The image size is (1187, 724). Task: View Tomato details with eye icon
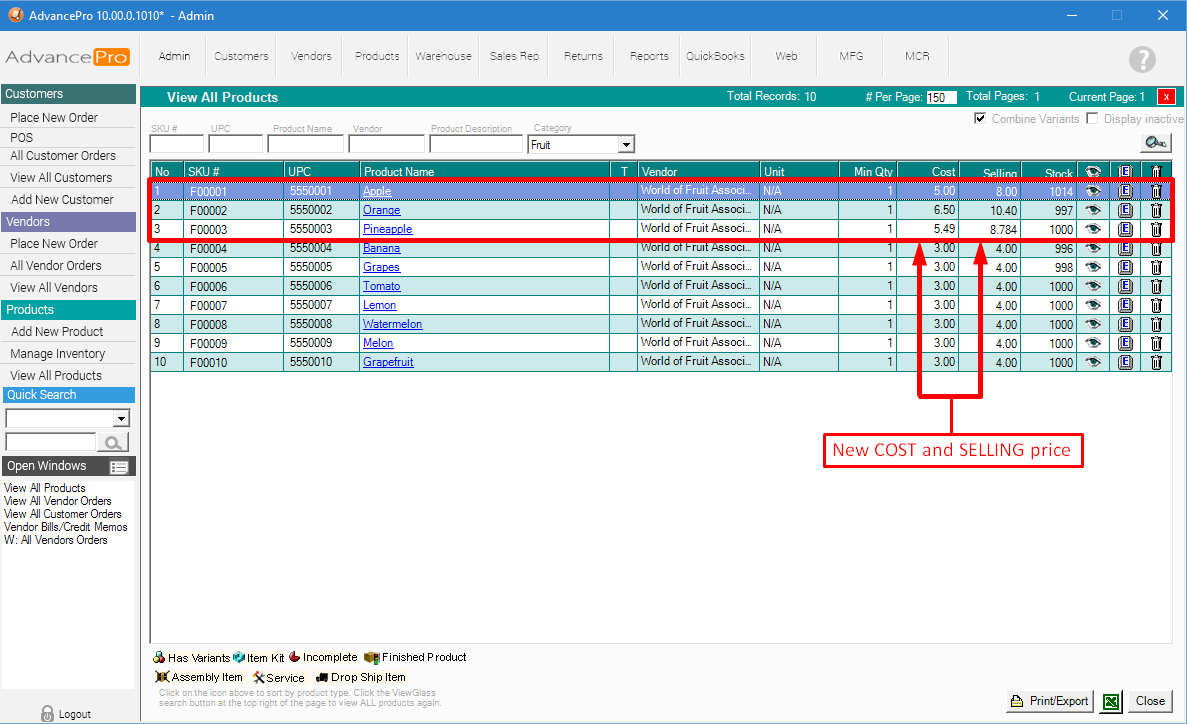click(x=1092, y=286)
